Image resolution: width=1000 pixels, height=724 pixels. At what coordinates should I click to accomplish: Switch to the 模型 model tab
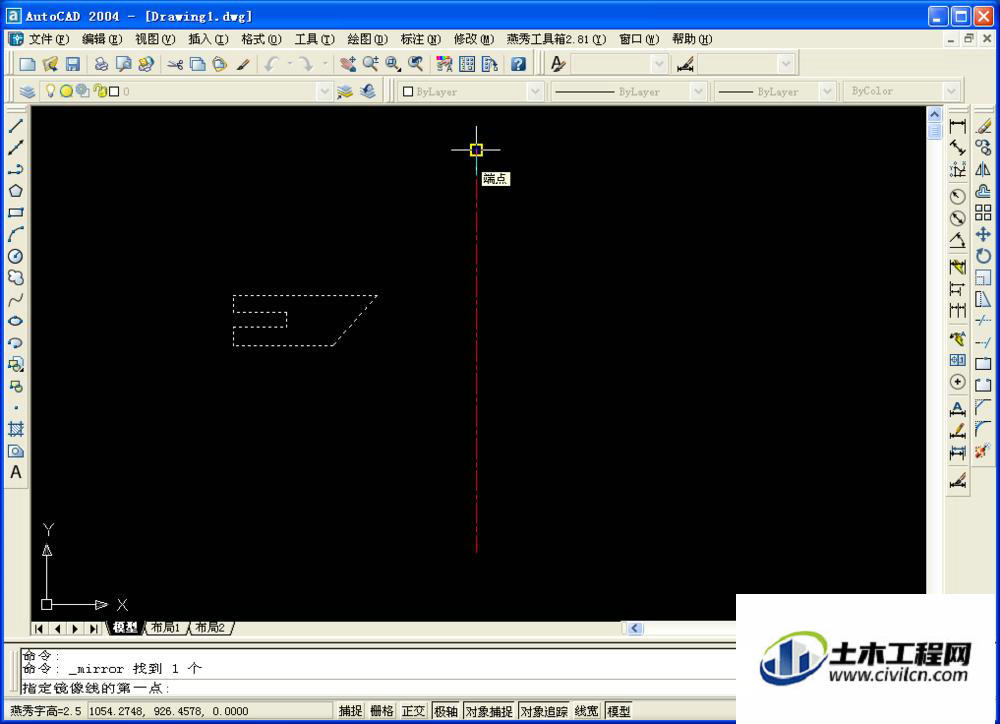(124, 628)
